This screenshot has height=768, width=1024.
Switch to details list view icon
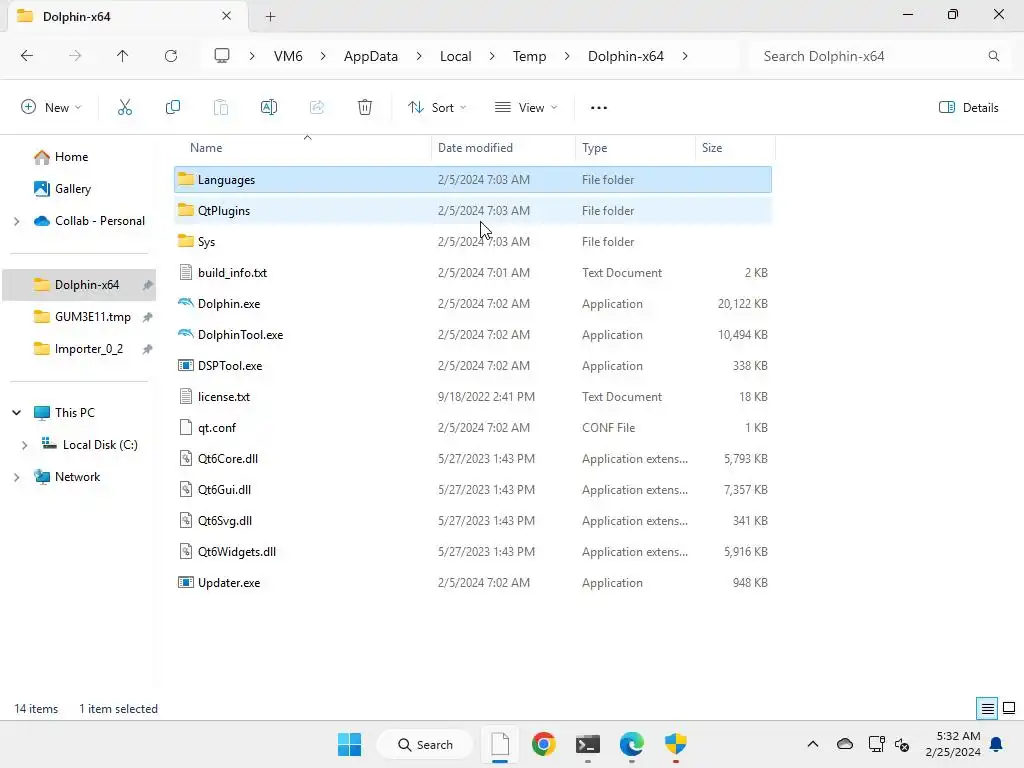click(987, 709)
